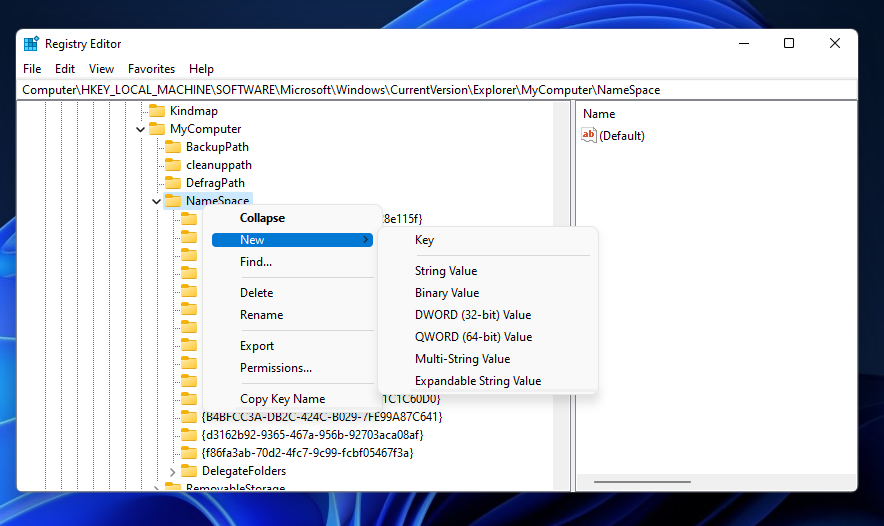Screen dimensions: 884x526
Task: Select the Kindmap key
Action: click(193, 111)
